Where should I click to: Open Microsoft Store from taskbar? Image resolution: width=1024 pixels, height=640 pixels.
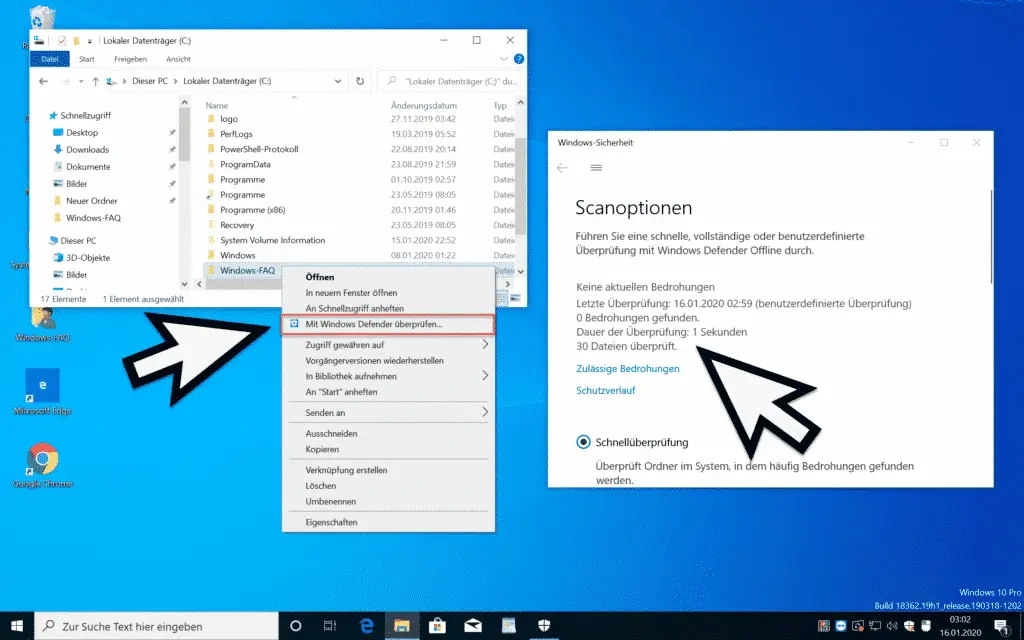point(437,626)
